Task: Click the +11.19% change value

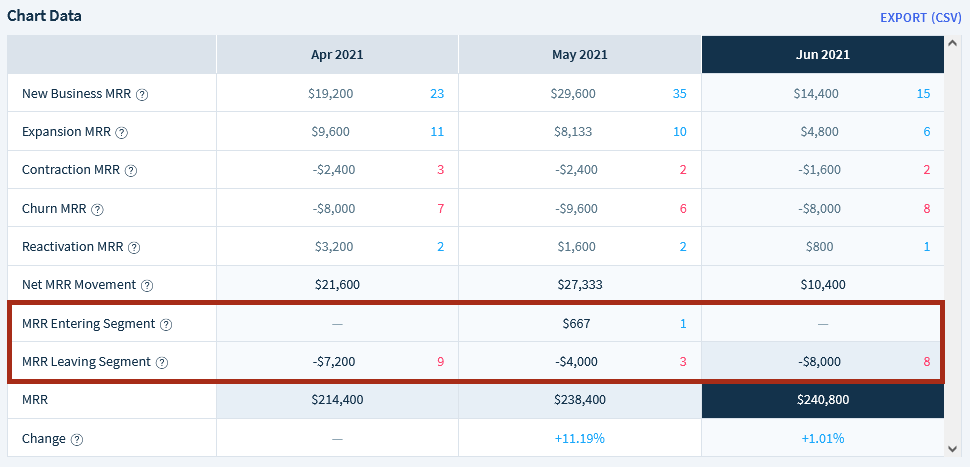Action: click(x=580, y=439)
